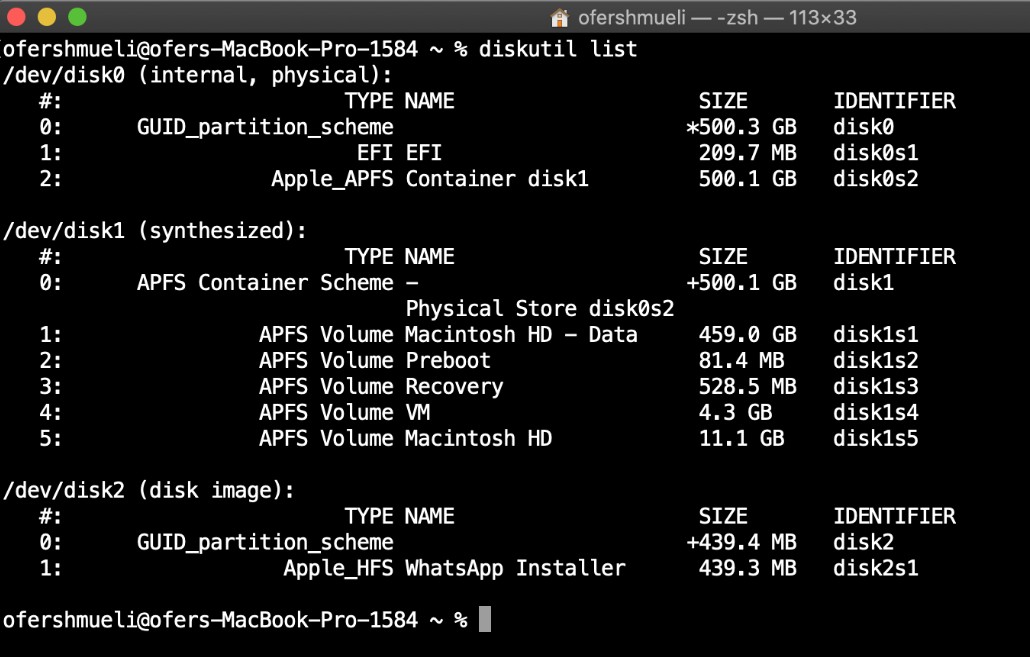Click the green zoom window button
This screenshot has width=1030, height=657.
tap(78, 17)
